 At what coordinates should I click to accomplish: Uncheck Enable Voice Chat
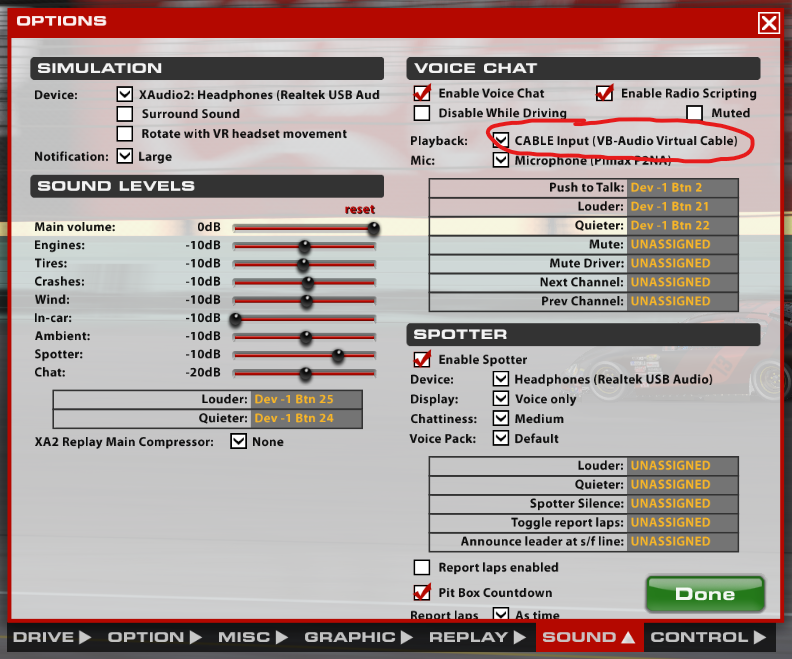click(x=422, y=93)
